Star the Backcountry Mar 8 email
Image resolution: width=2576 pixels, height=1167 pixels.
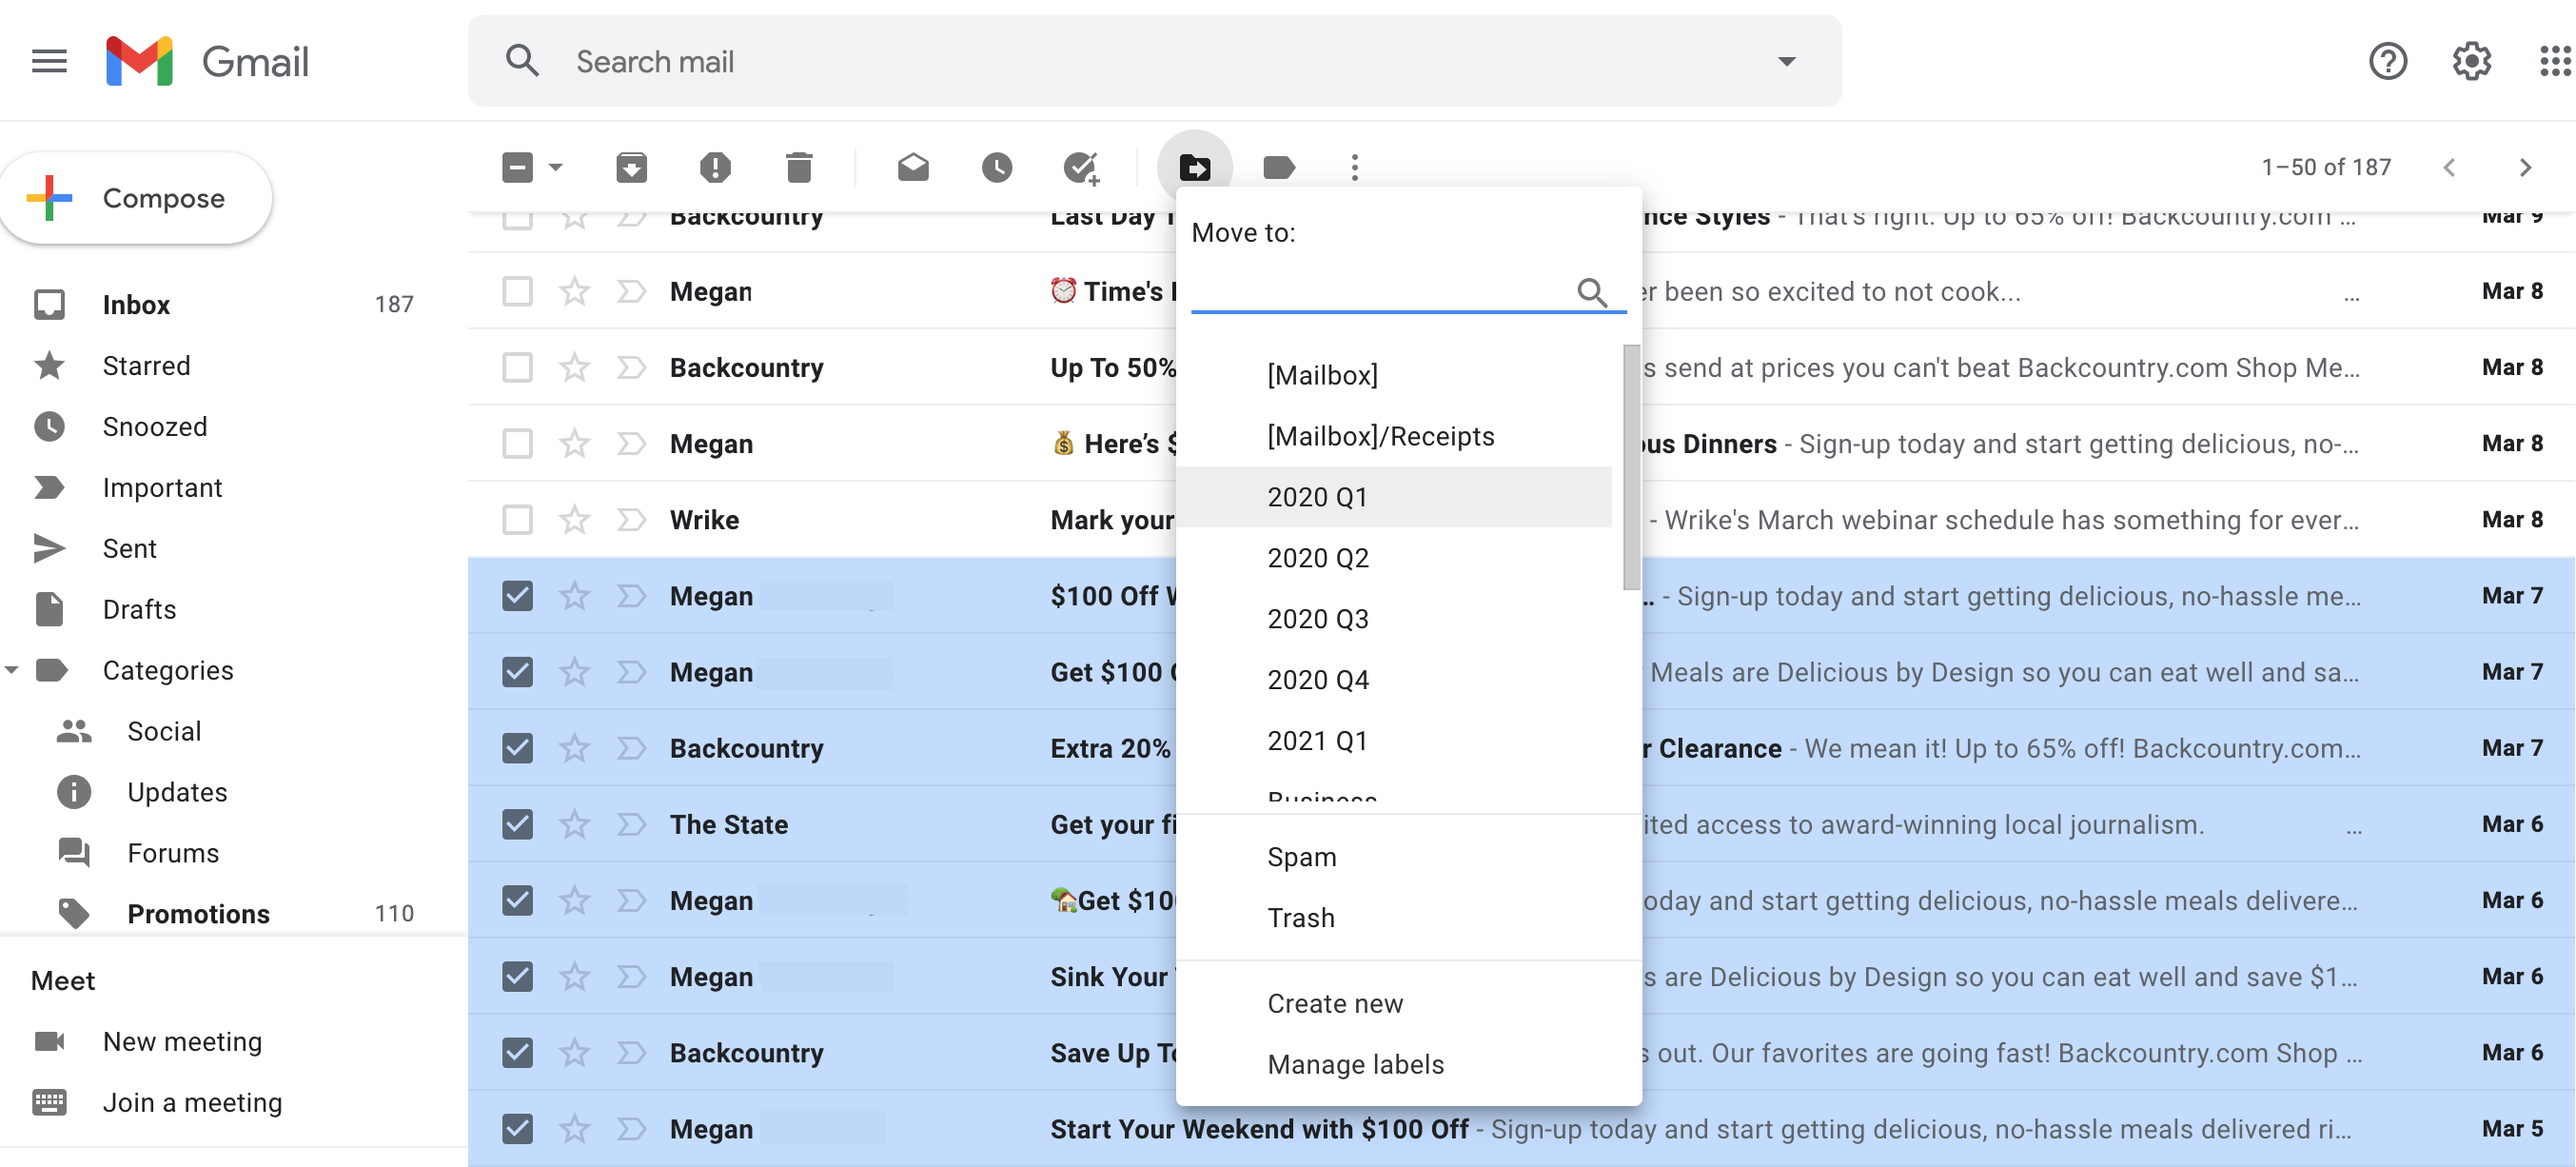[x=574, y=368]
